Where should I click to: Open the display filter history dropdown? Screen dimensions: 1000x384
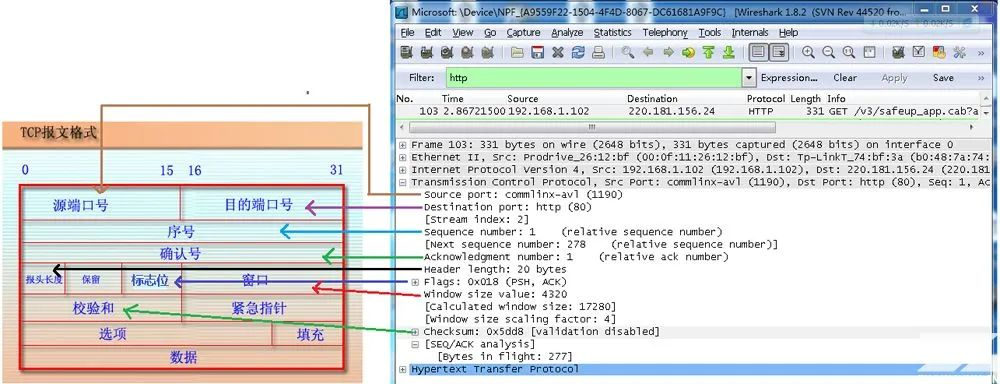749,78
